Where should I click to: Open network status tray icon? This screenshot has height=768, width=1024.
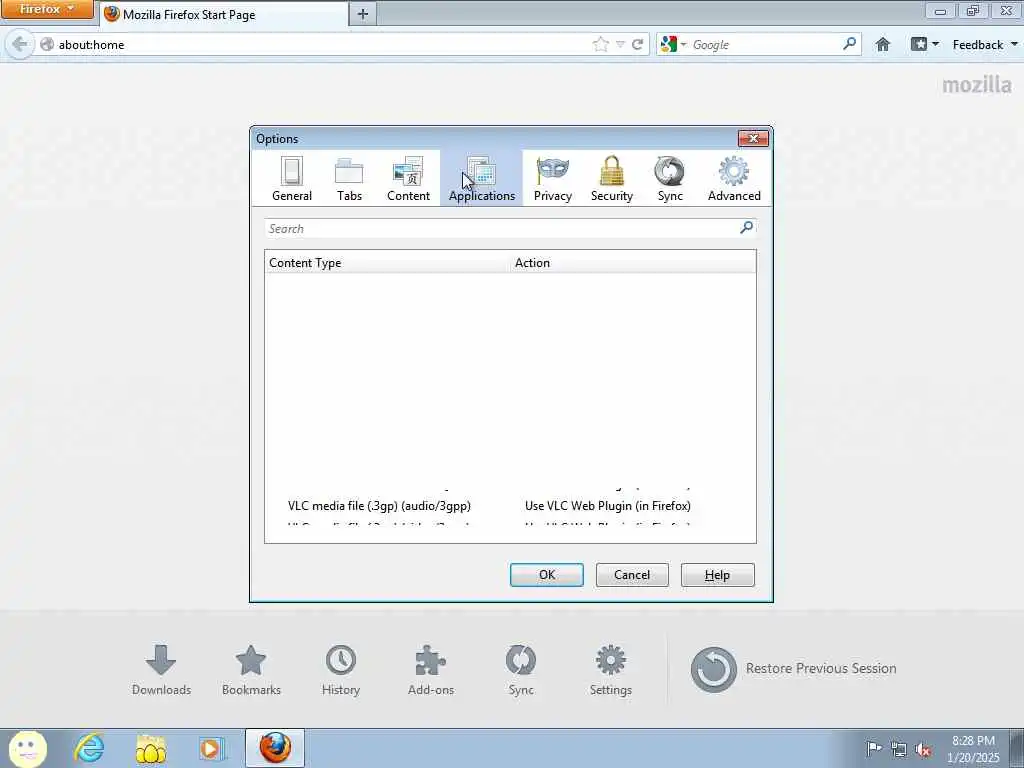[x=899, y=749]
